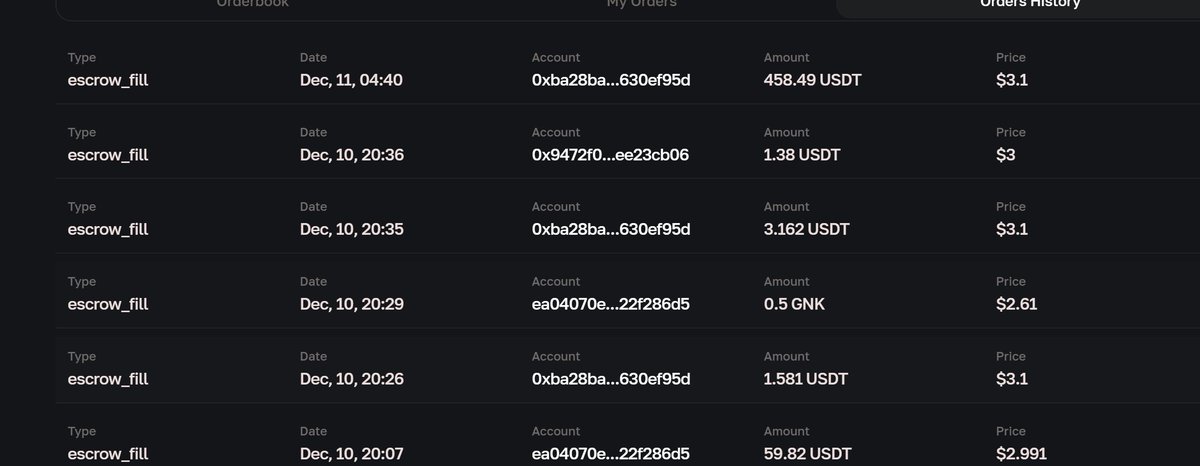Image resolution: width=1200 pixels, height=466 pixels.
Task: Click the amount 458.49 USDT
Action: [x=814, y=80]
